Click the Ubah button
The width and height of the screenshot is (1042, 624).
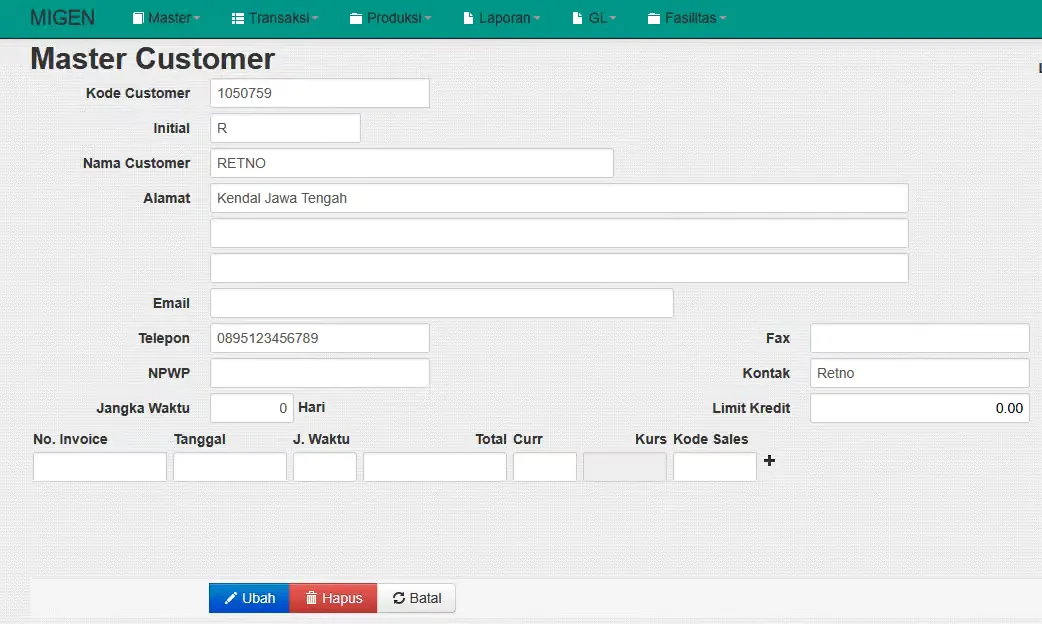(249, 598)
